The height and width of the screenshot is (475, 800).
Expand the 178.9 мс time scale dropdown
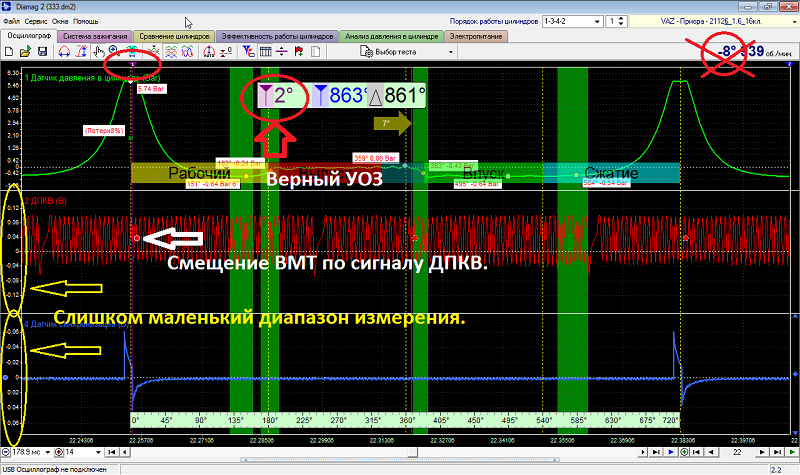47,452
